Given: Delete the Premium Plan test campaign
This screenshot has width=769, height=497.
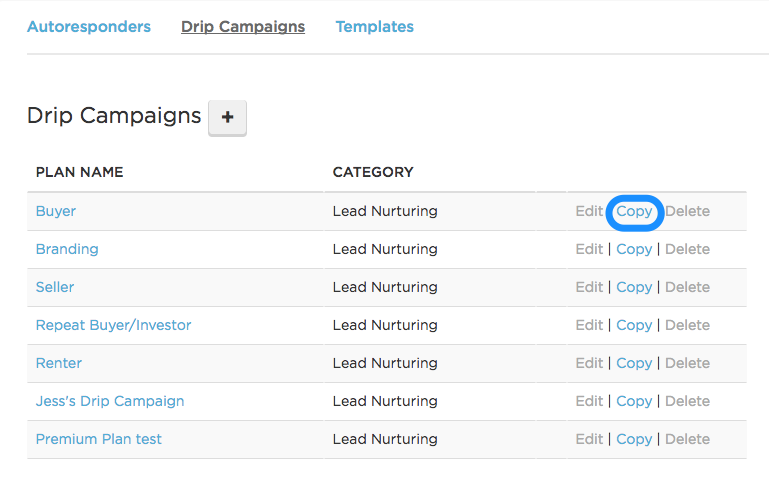Looking at the screenshot, I should pos(687,439).
